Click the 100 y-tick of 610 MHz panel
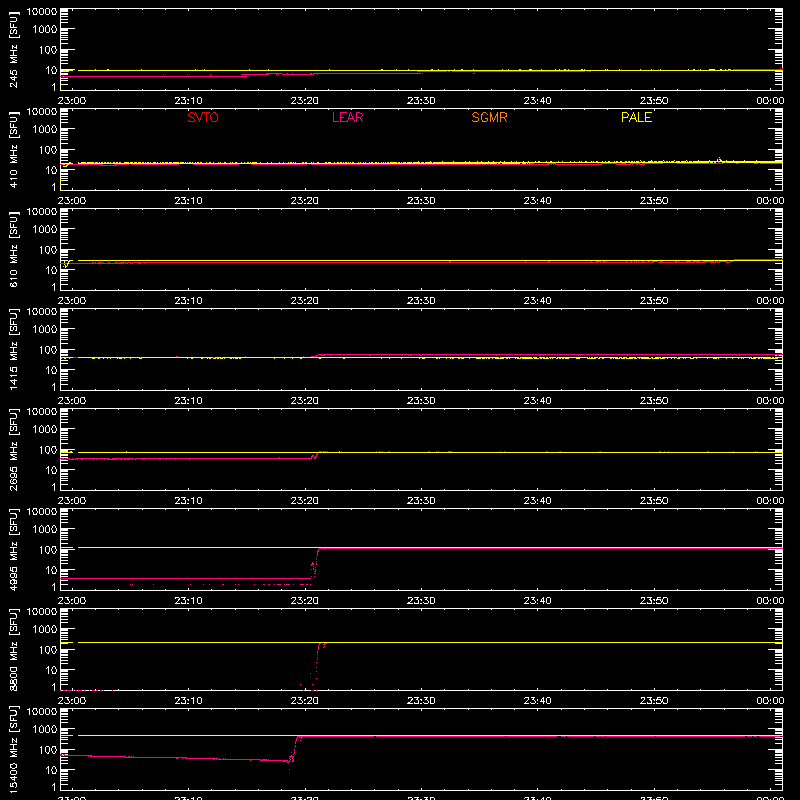800x800 pixels. coord(47,250)
